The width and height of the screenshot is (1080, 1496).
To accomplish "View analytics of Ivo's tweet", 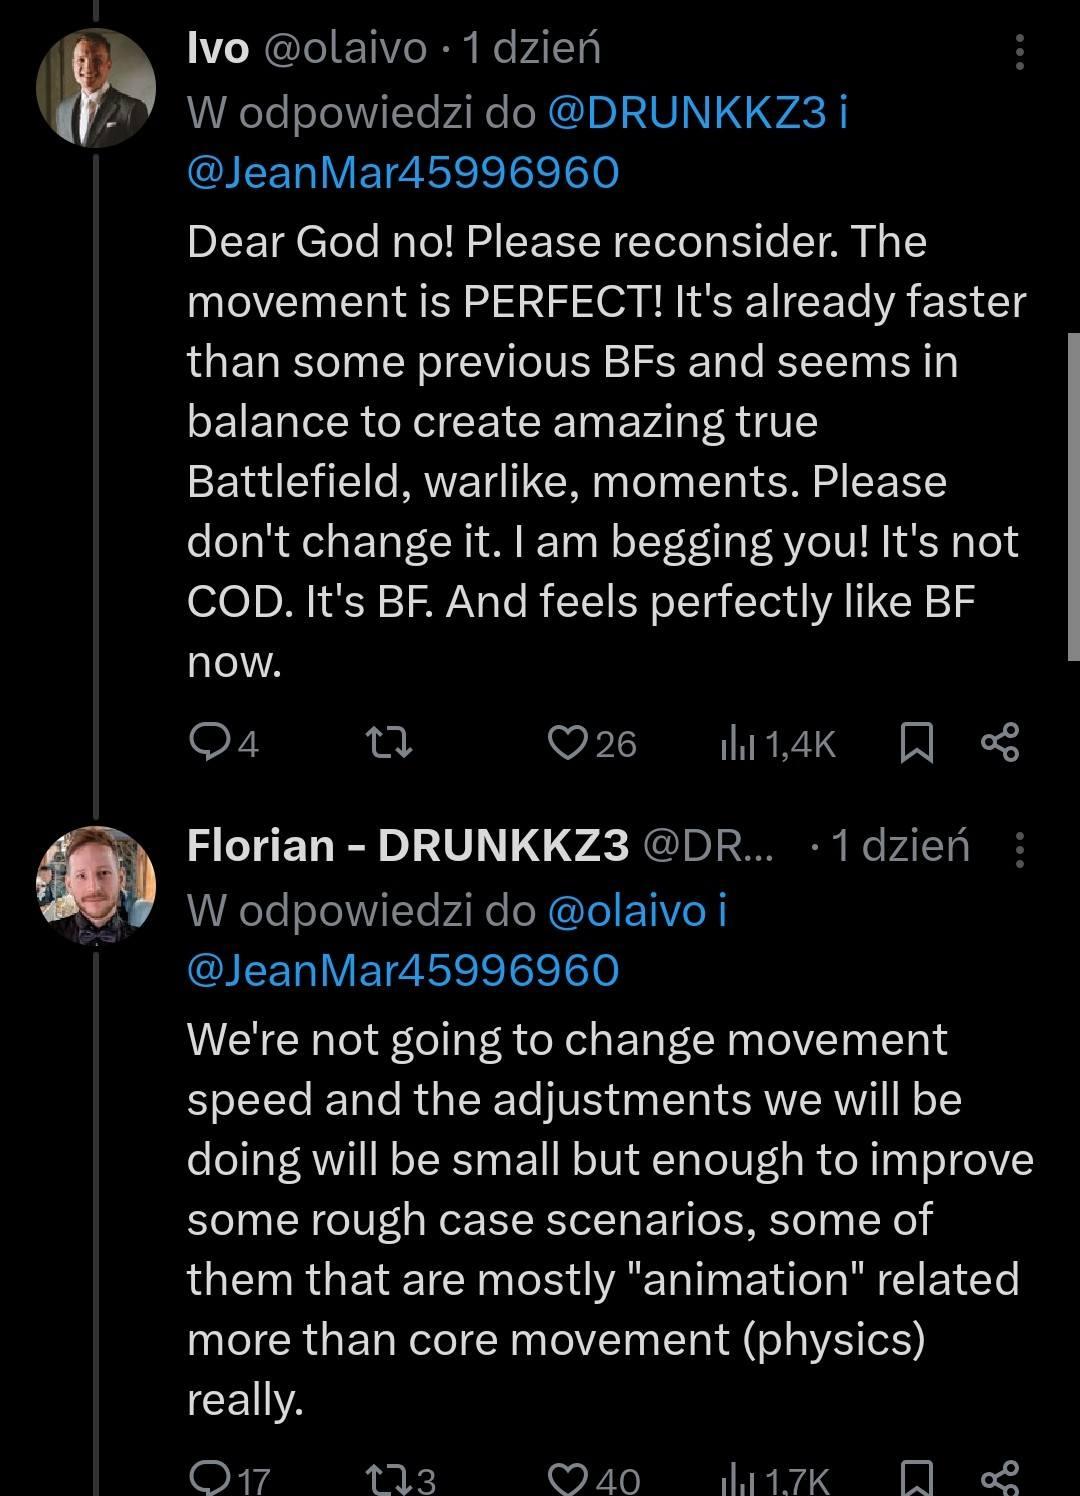I will [736, 744].
